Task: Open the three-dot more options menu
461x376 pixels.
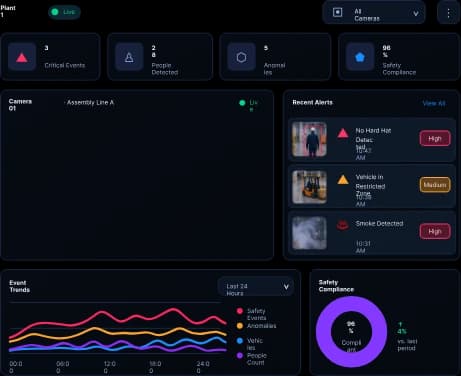Action: [x=448, y=13]
